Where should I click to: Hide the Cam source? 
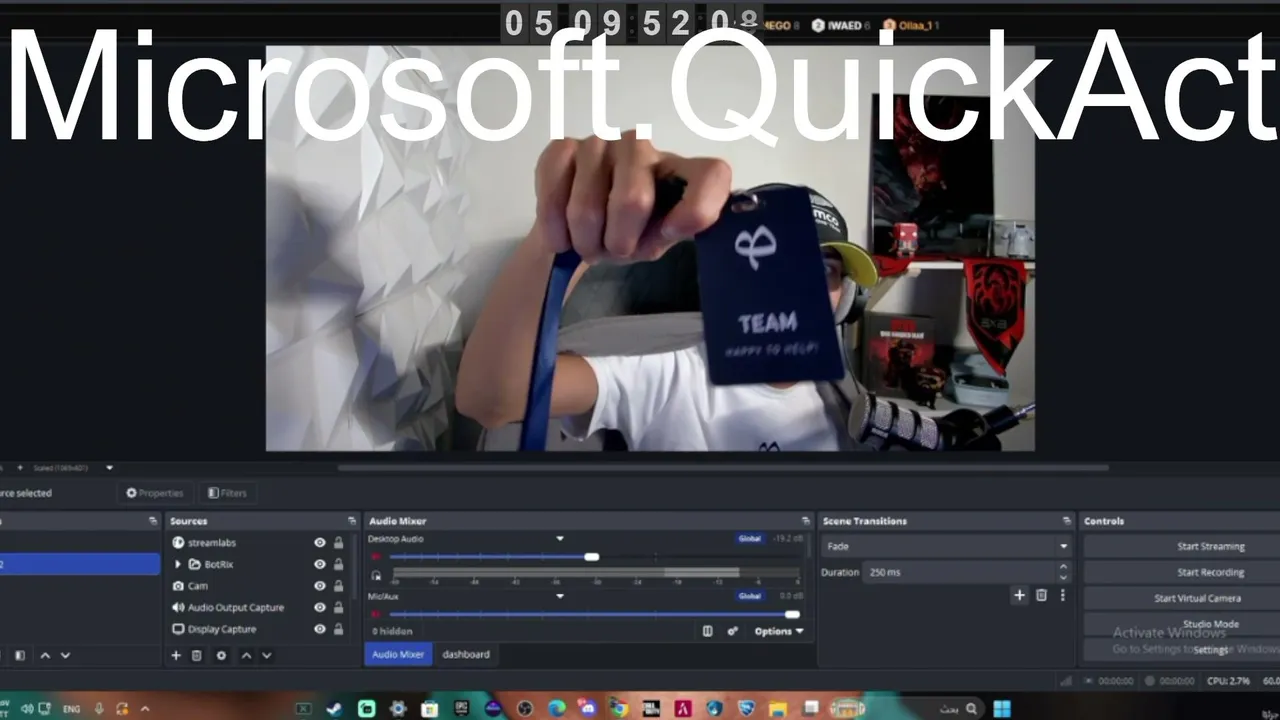click(320, 586)
